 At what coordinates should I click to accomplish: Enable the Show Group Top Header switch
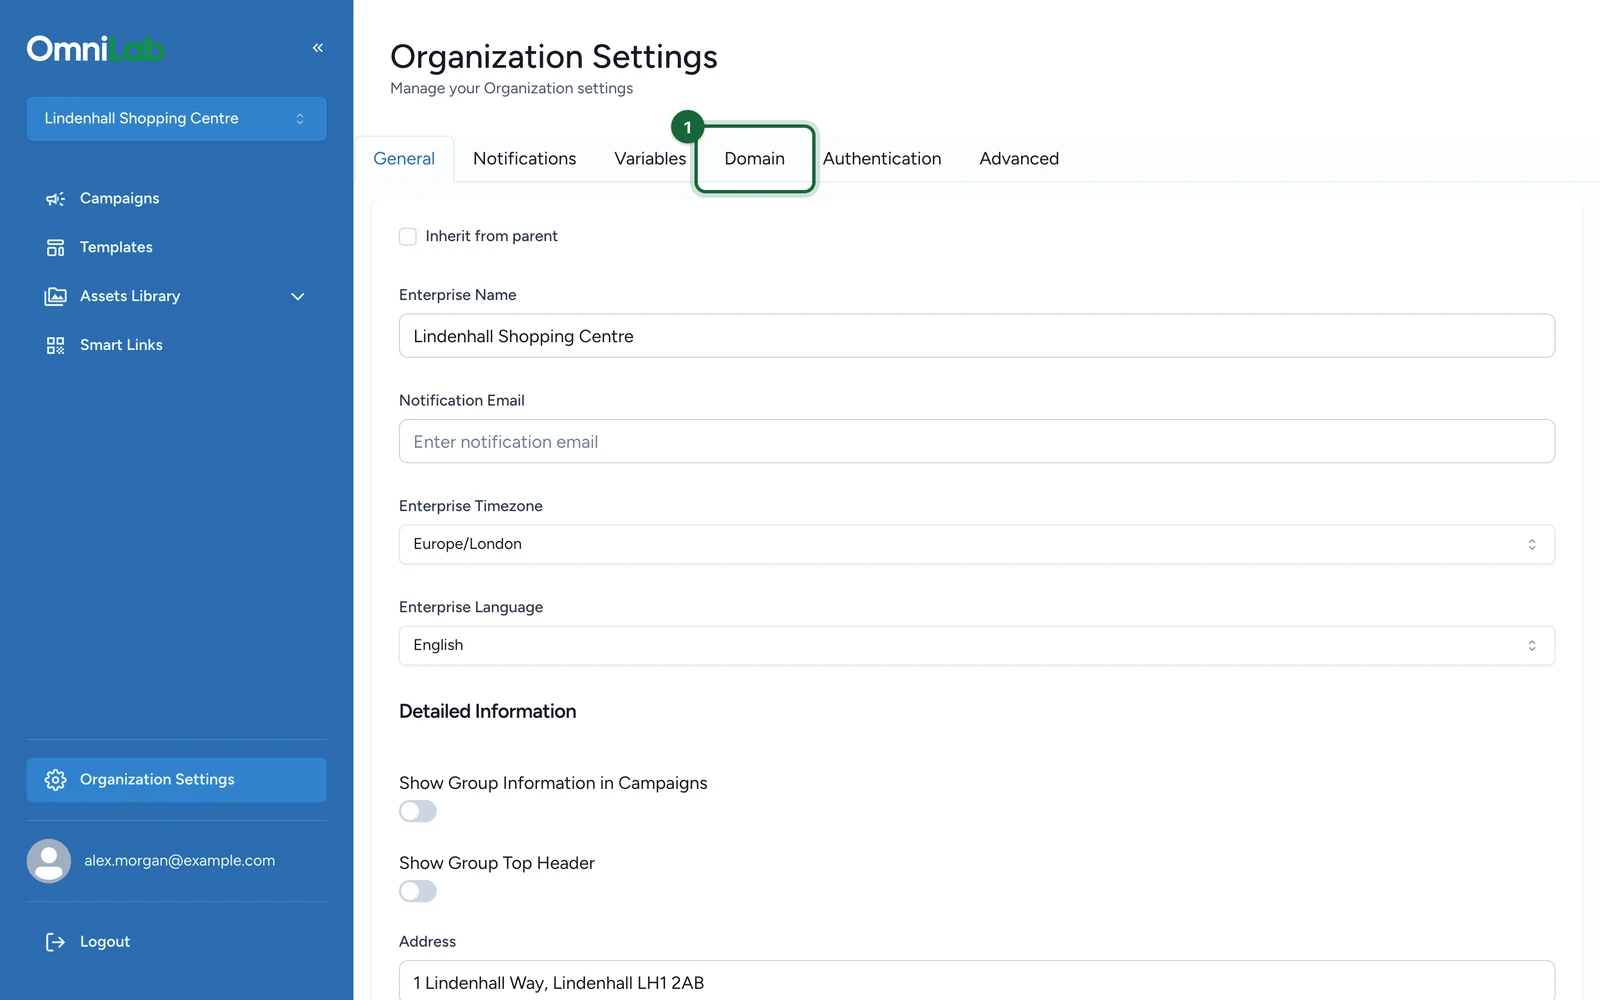coord(418,891)
